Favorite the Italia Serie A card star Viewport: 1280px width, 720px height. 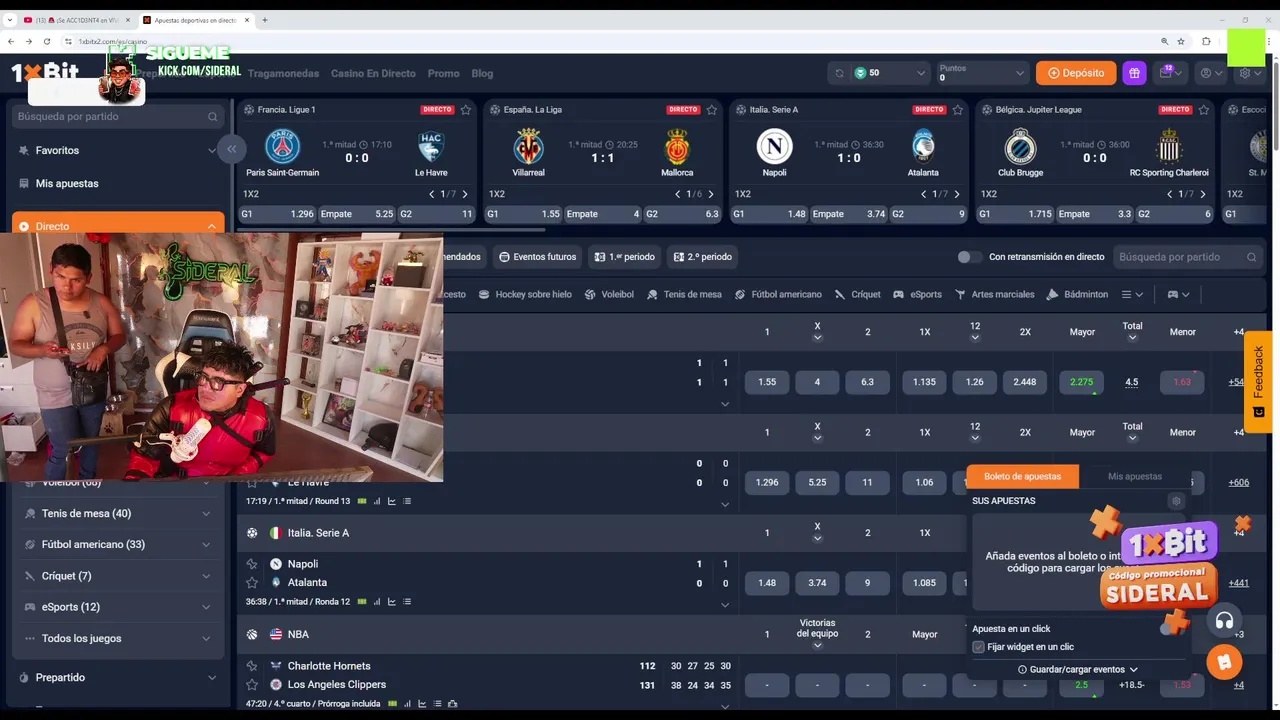pyautogui.click(x=958, y=109)
